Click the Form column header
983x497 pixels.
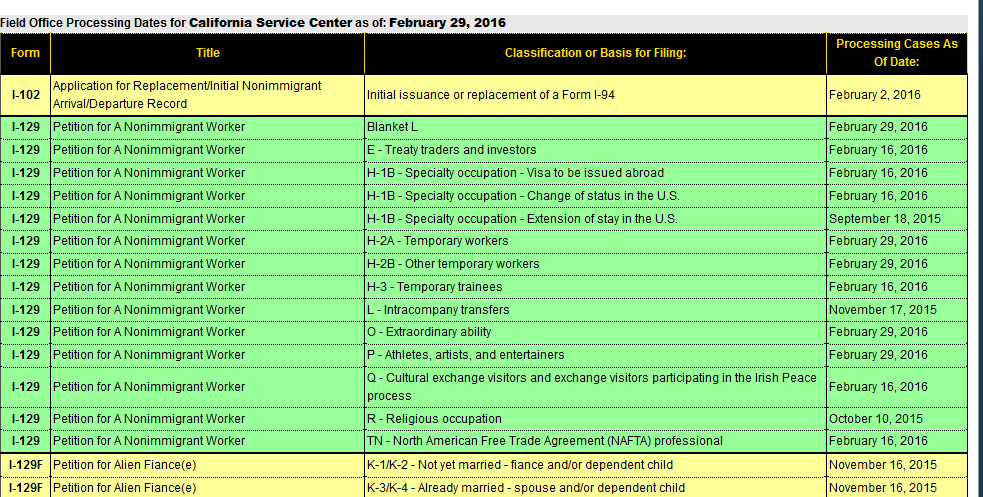(x=25, y=53)
